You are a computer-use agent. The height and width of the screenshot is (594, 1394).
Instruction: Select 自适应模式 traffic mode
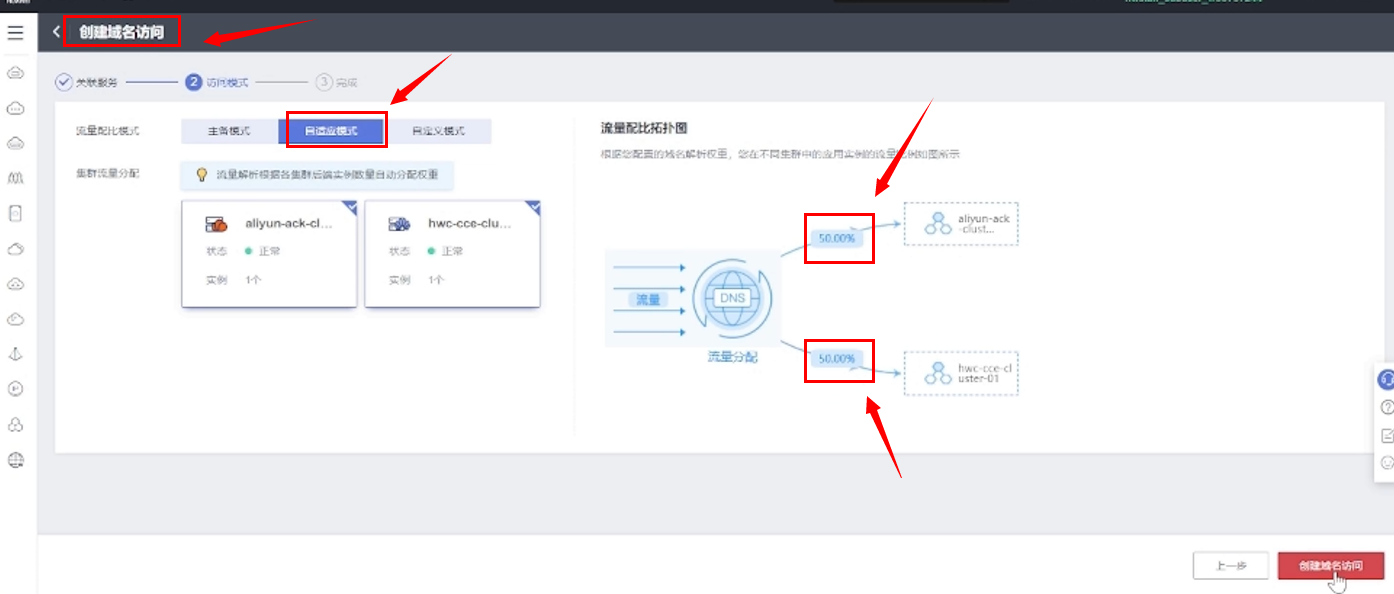[331, 131]
